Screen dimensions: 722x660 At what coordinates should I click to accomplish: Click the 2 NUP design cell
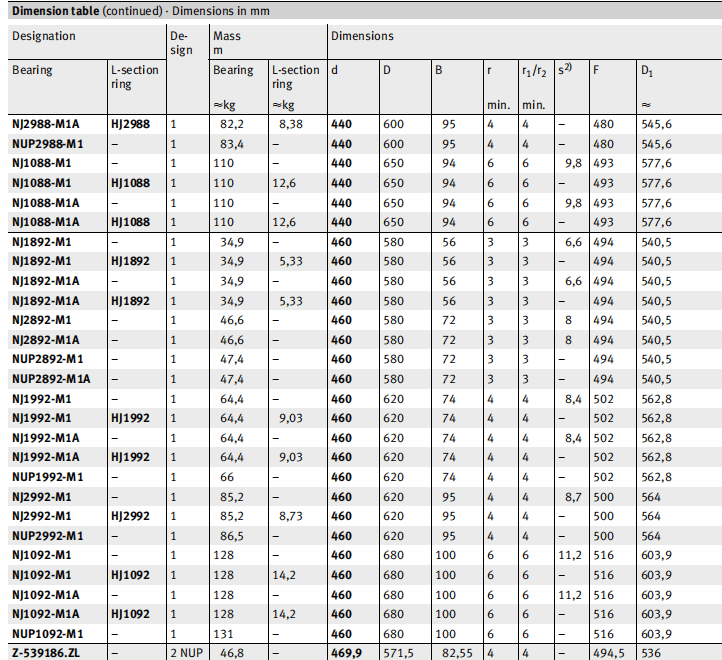[x=187, y=651]
